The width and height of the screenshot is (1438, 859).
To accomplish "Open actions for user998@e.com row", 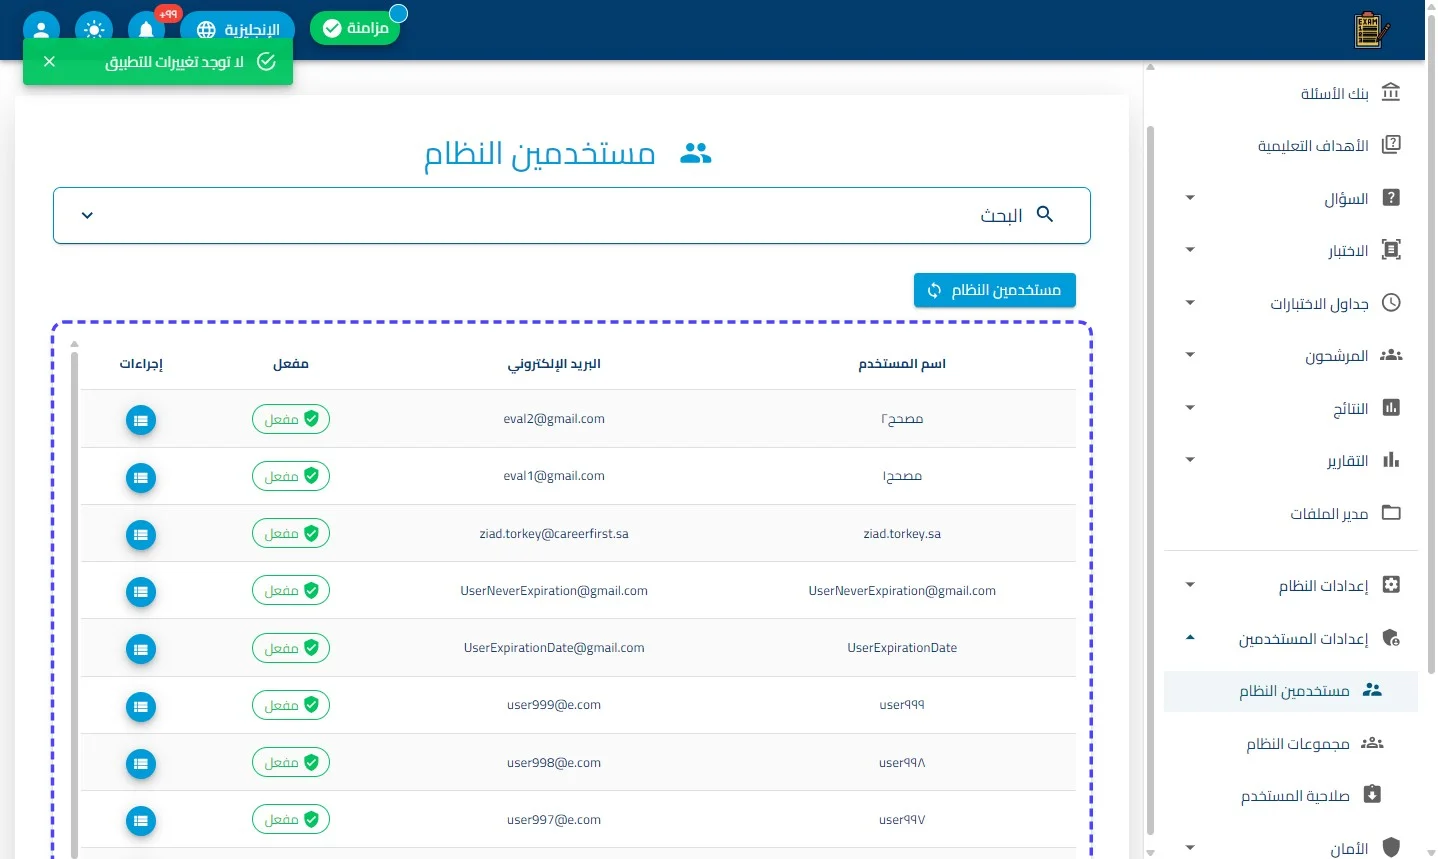I will click(x=141, y=764).
